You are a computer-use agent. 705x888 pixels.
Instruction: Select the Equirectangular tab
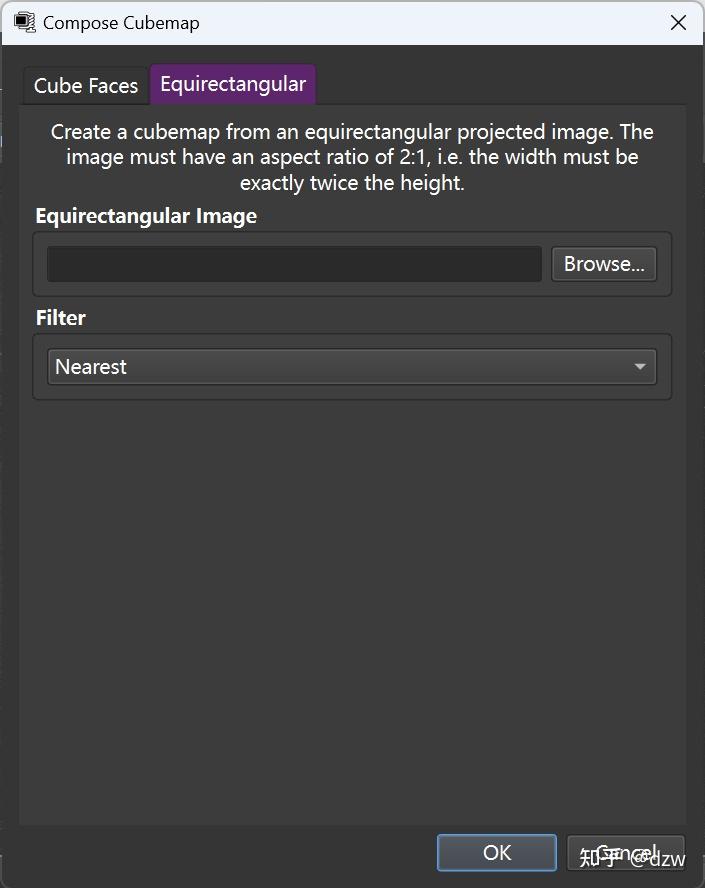pos(232,85)
